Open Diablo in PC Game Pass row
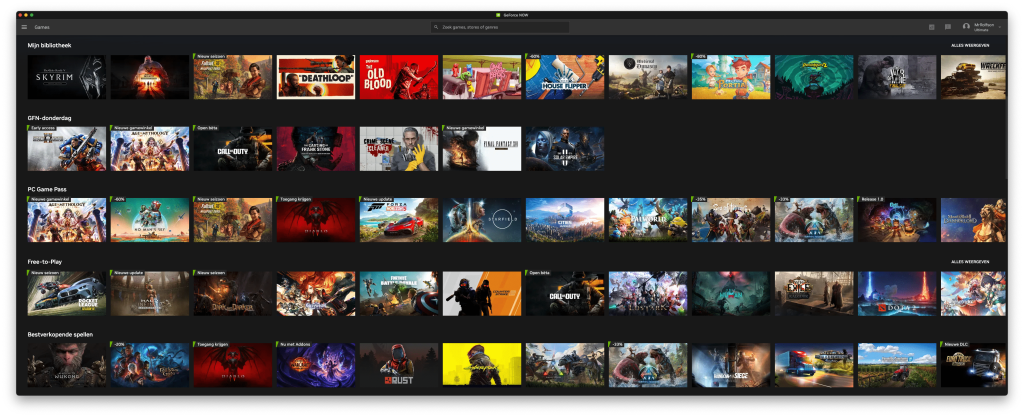This screenshot has width=1024, height=417. tap(316, 221)
